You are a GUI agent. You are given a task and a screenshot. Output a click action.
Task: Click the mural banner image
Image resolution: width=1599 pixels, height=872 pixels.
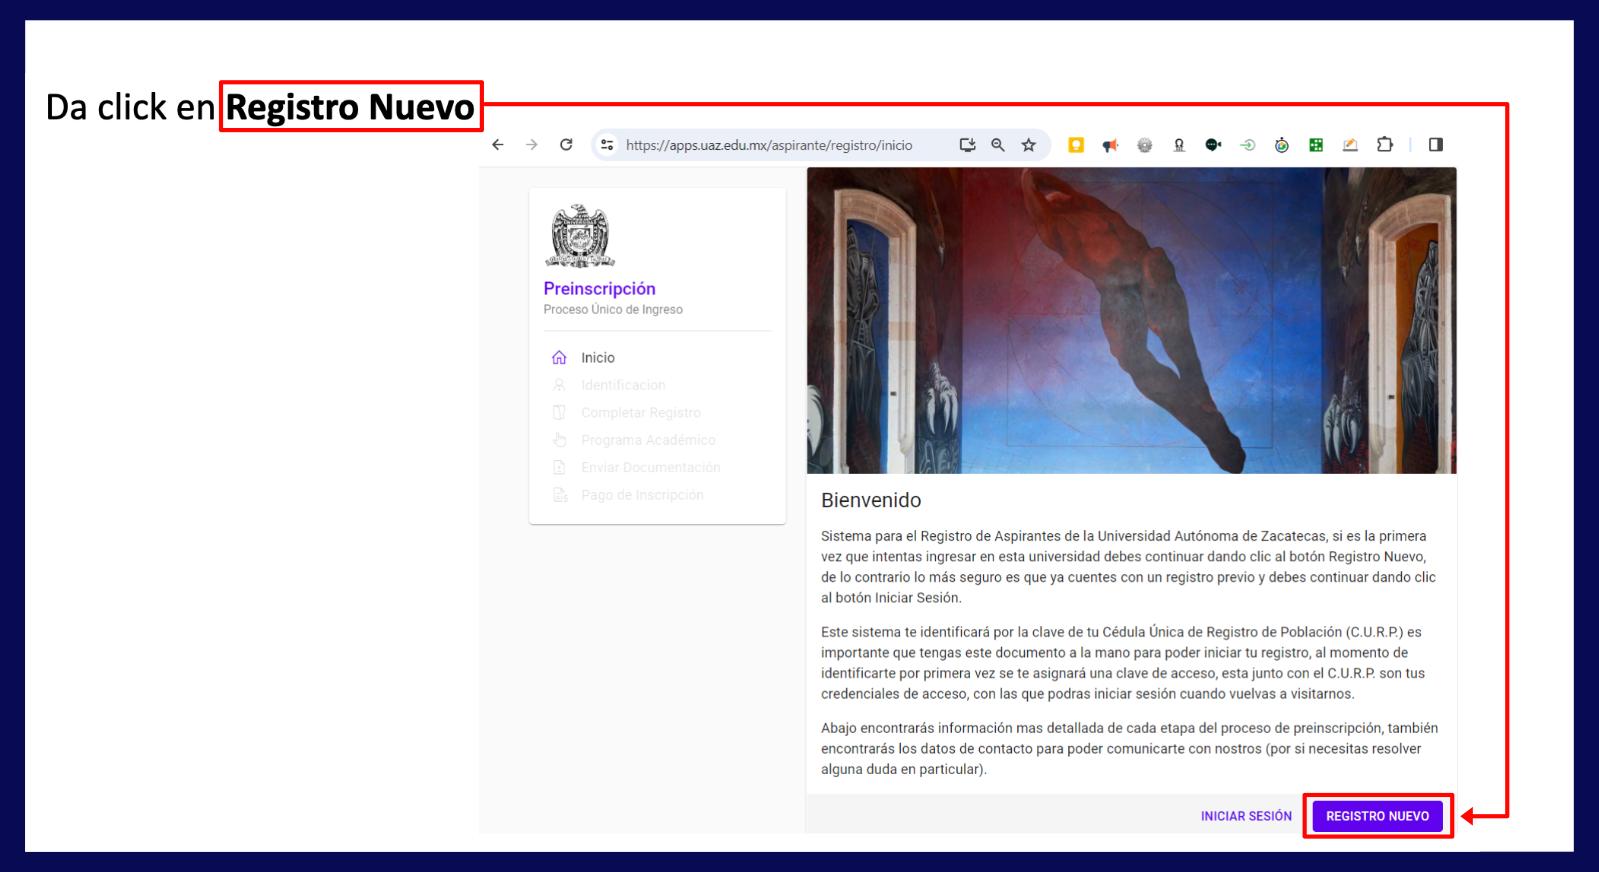click(x=1131, y=320)
